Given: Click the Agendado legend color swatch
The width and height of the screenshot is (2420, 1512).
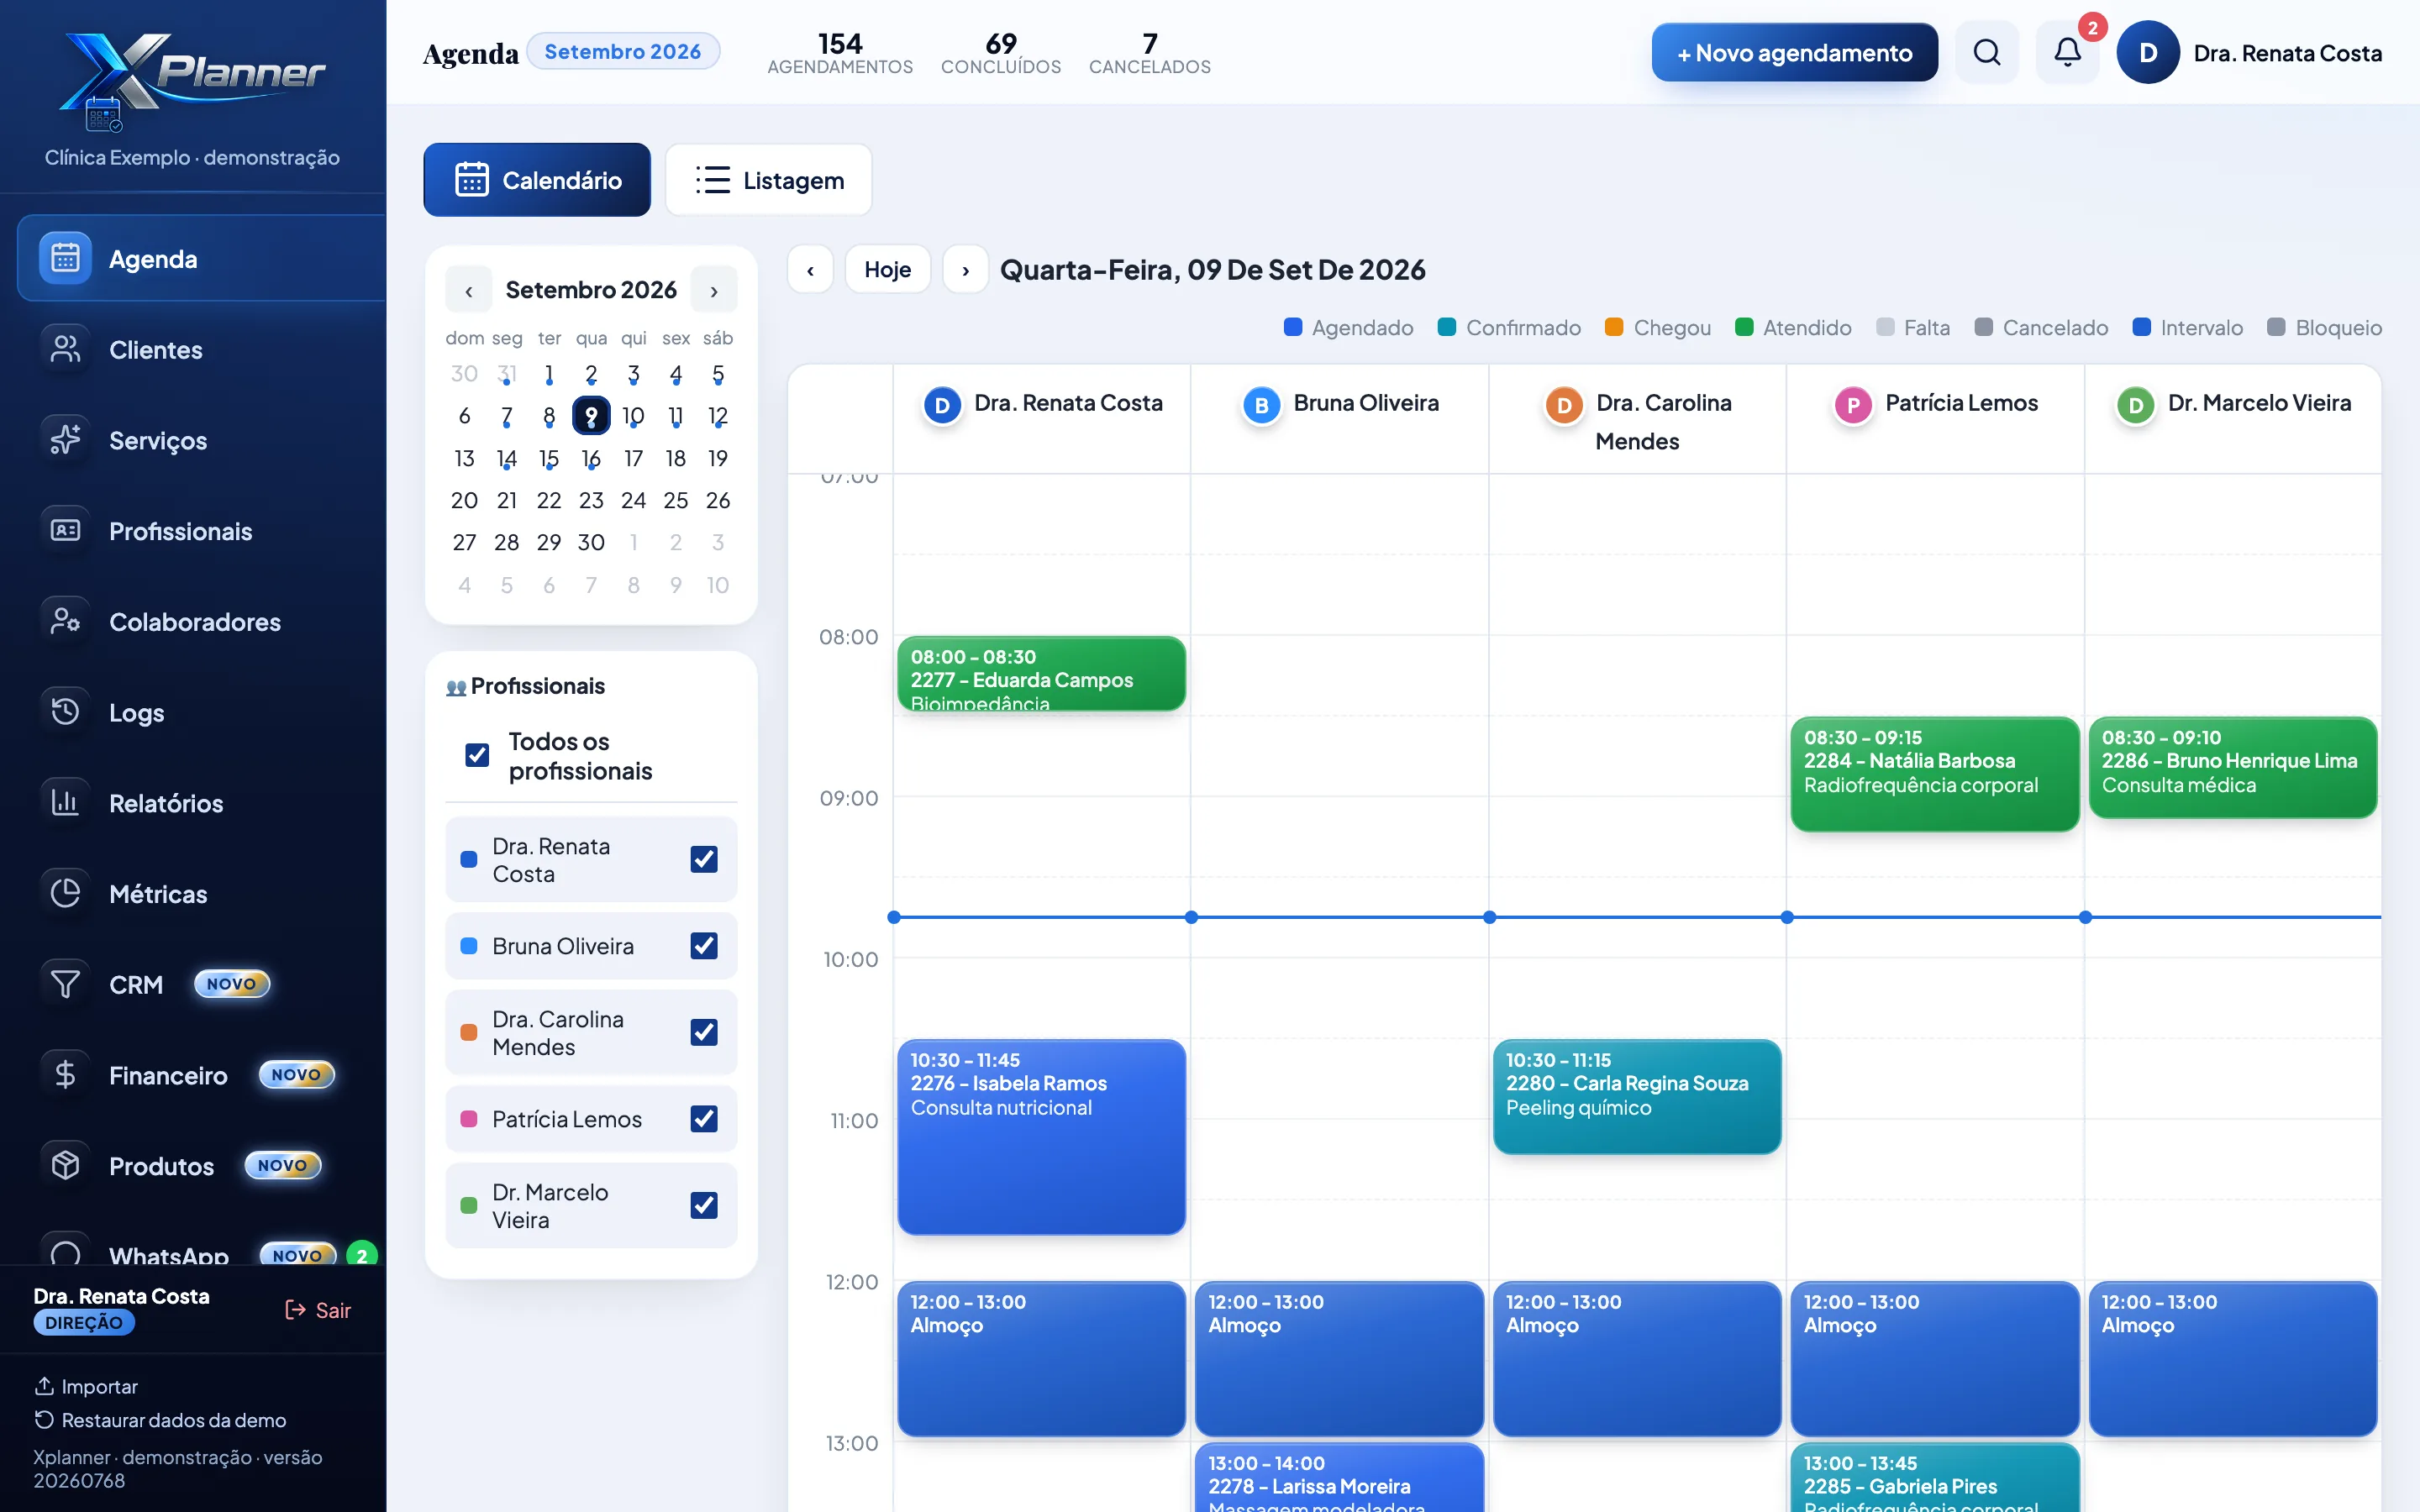Looking at the screenshot, I should click(1293, 327).
